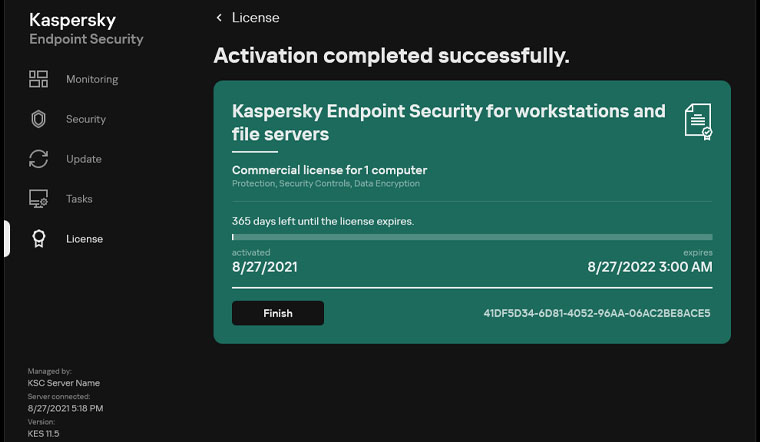This screenshot has height=442, width=760.
Task: Click the Monitoring dashboard icon
Action: 38,79
